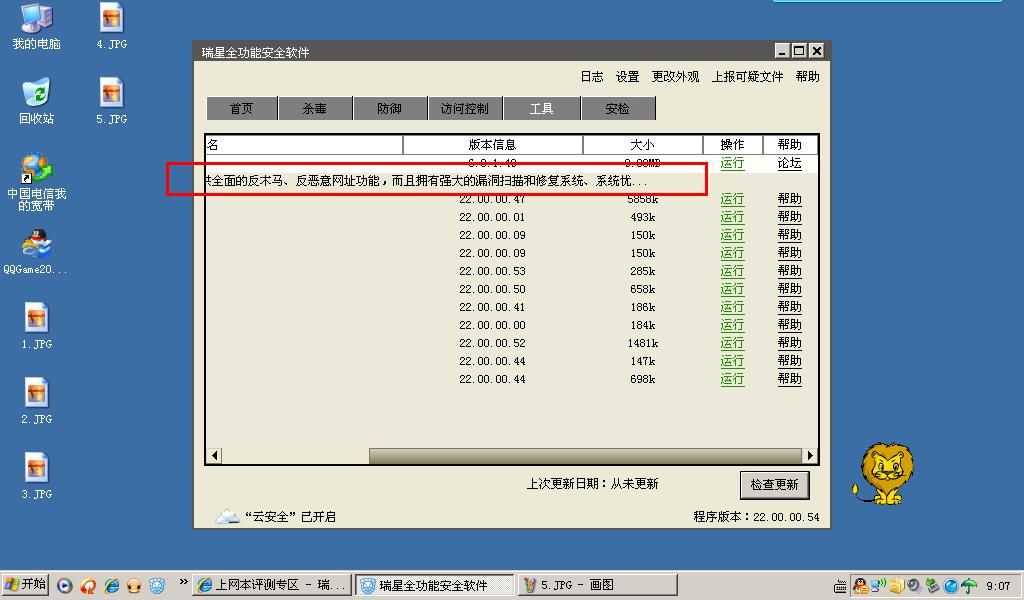Click the 瑞星全功能安全软件 taskbar button
Screen dimensions: 1024x600
coord(434,585)
